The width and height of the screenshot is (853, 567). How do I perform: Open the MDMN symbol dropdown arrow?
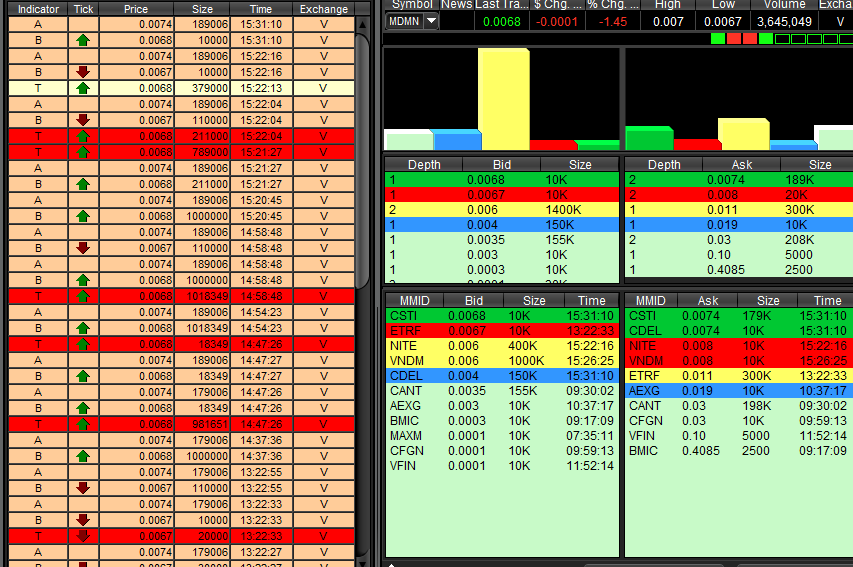pyautogui.click(x=431, y=21)
